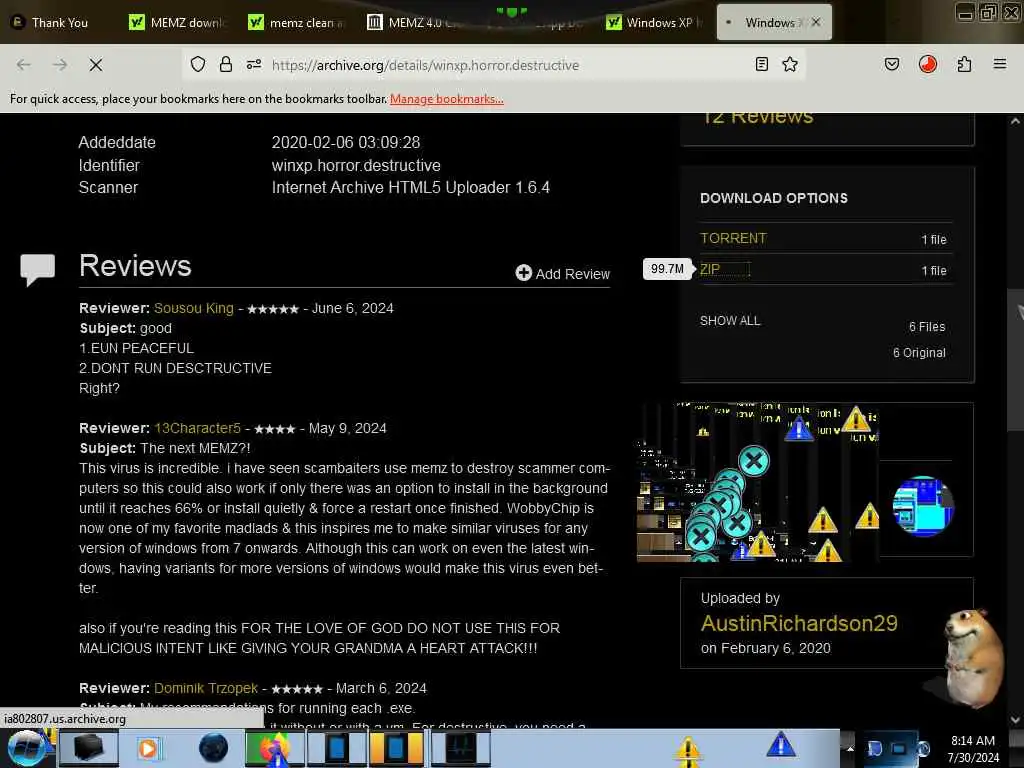Open the 6 Files link
The image size is (1024, 768).
pos(927,327)
